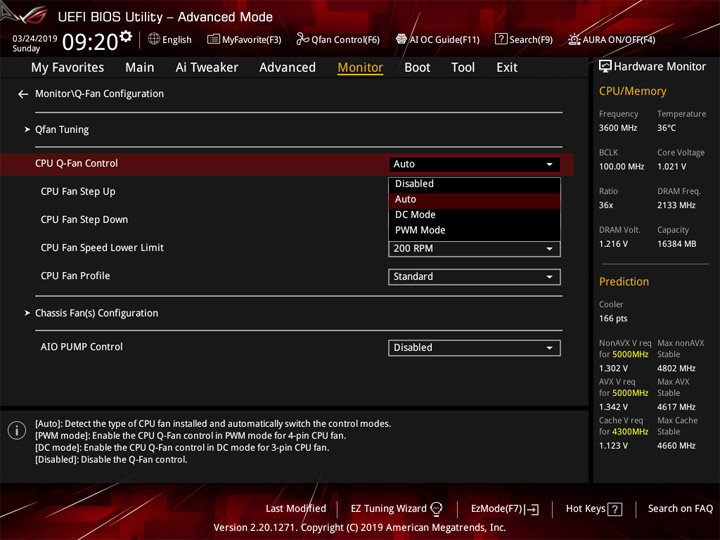
Task: Open the Ai Tweaker tab
Action: 207,68
